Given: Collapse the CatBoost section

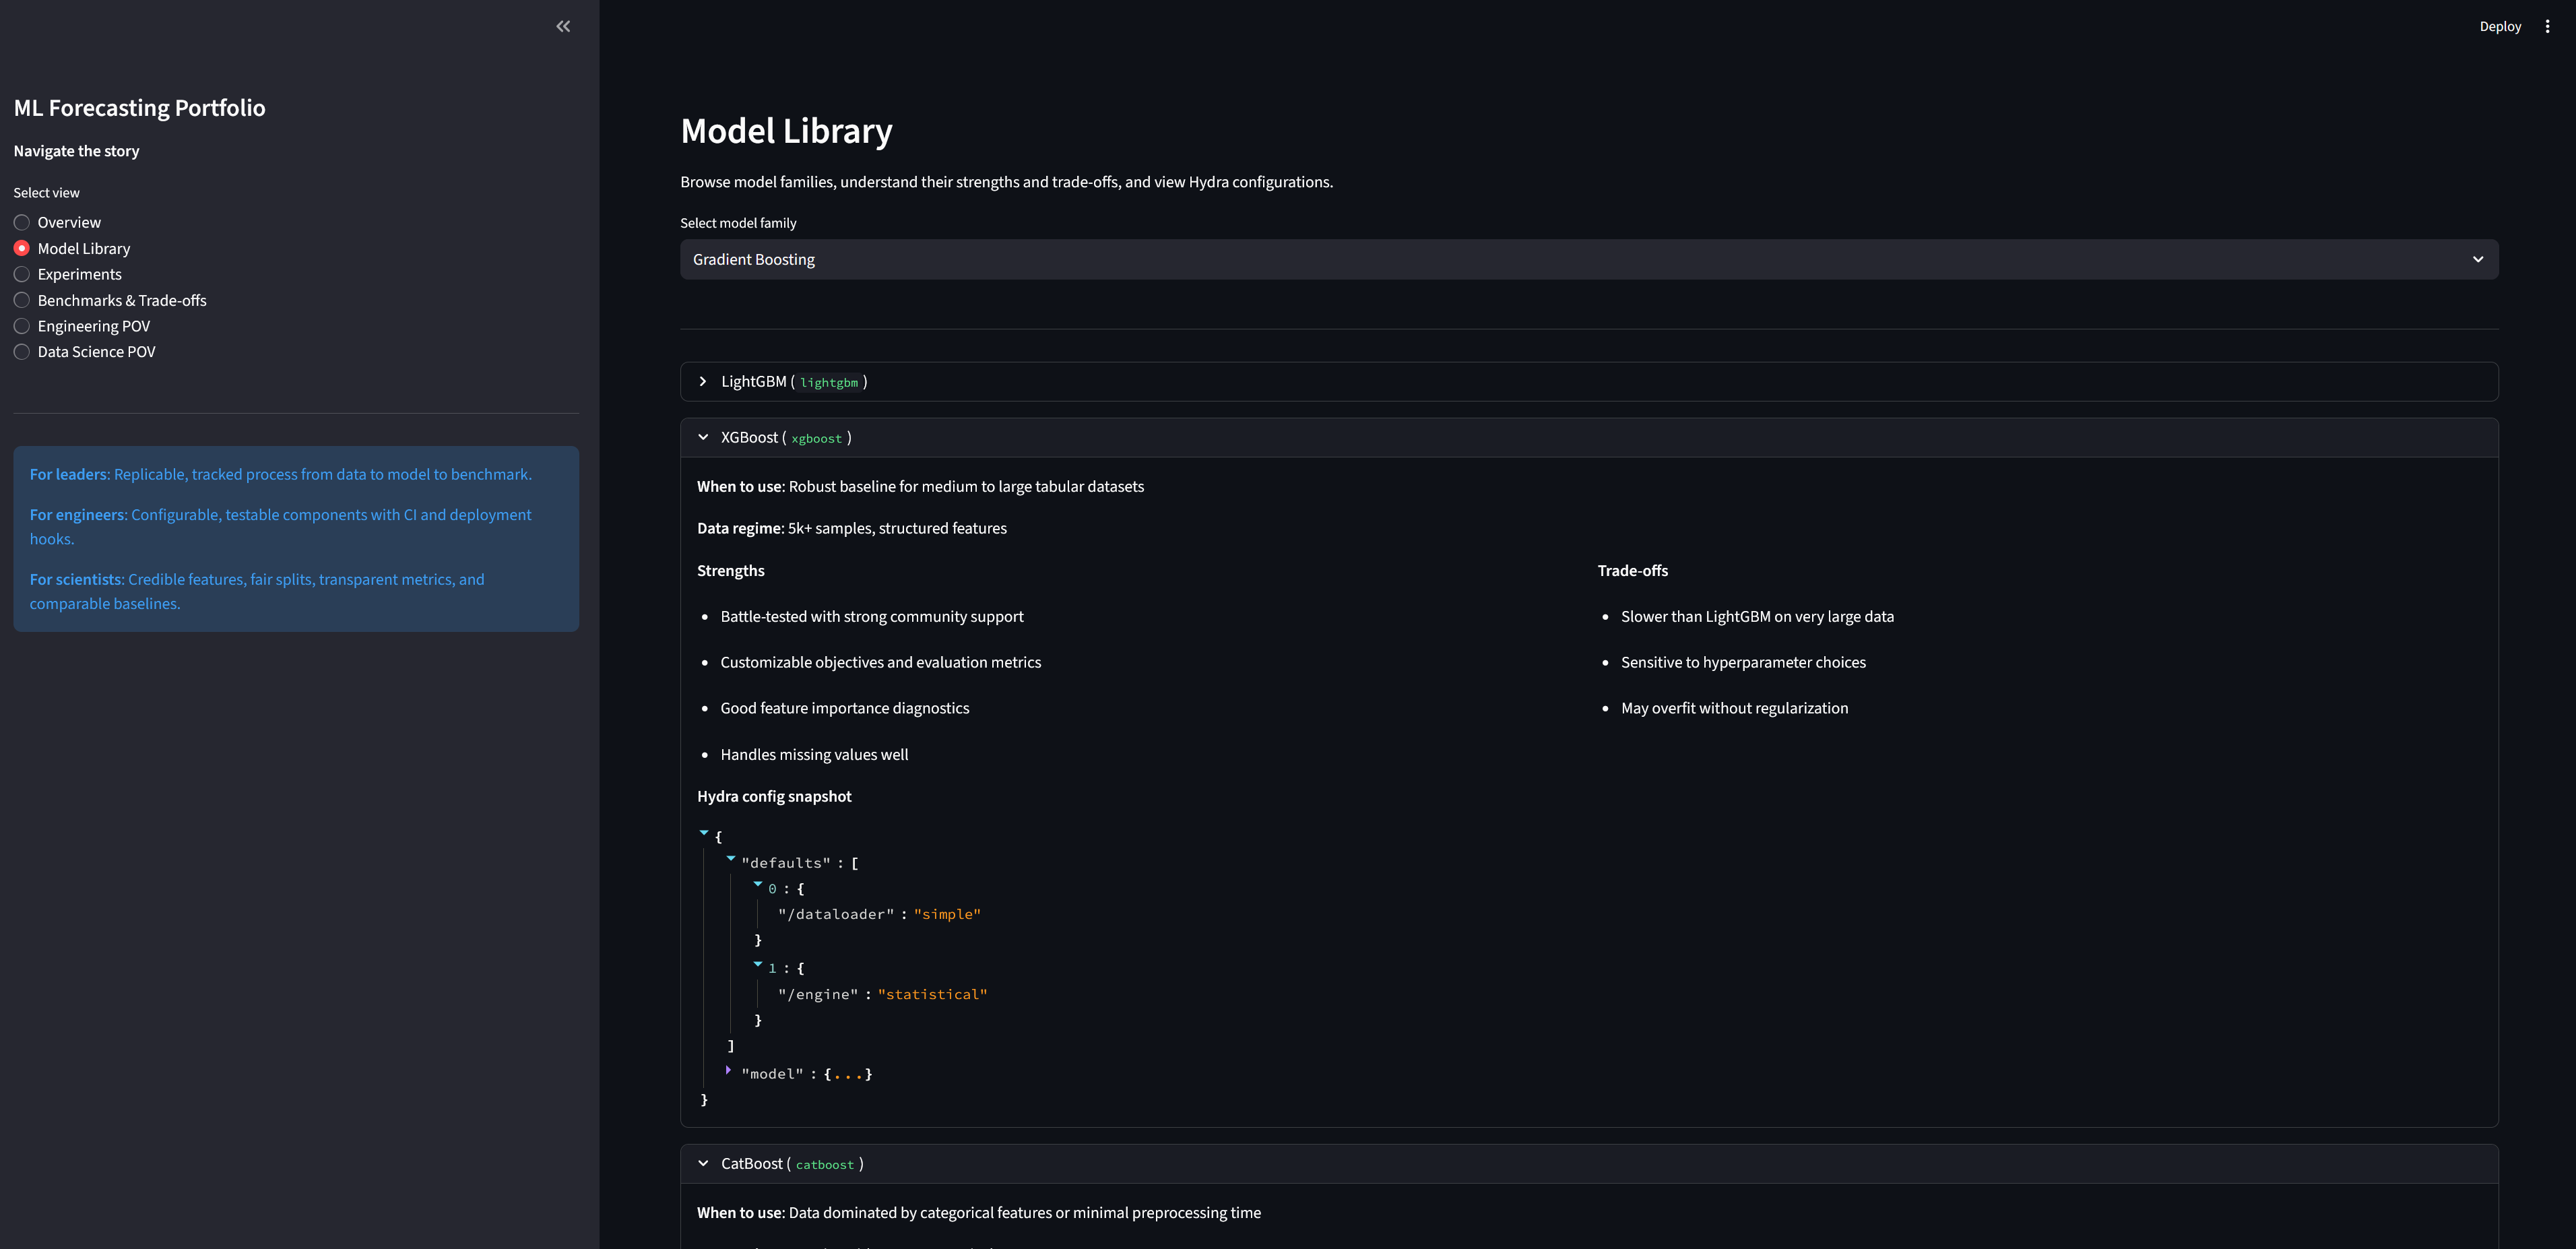Looking at the screenshot, I should [x=1589, y=1164].
